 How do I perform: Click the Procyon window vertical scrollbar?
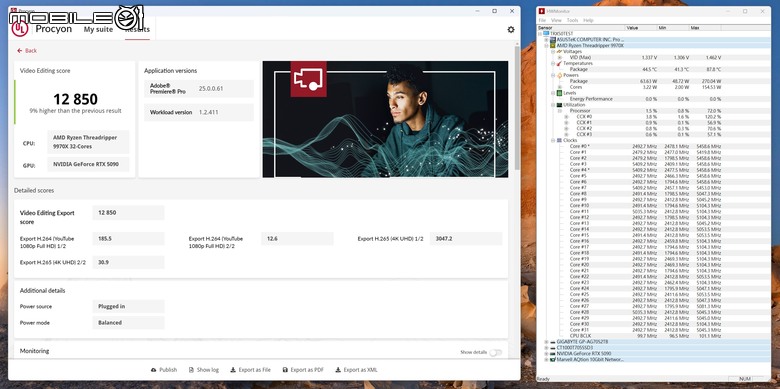517,107
